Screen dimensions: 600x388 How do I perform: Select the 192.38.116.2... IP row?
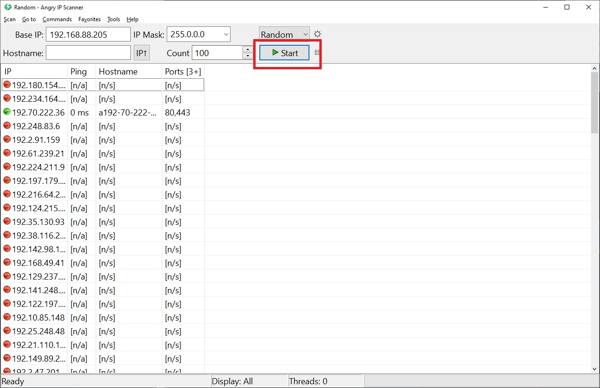103,235
